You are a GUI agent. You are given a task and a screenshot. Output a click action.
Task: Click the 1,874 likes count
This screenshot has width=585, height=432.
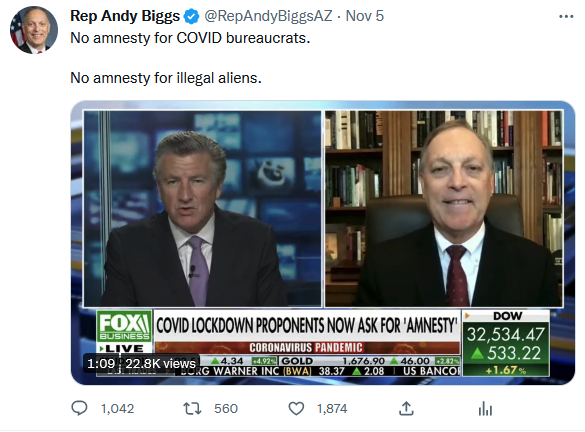point(332,408)
